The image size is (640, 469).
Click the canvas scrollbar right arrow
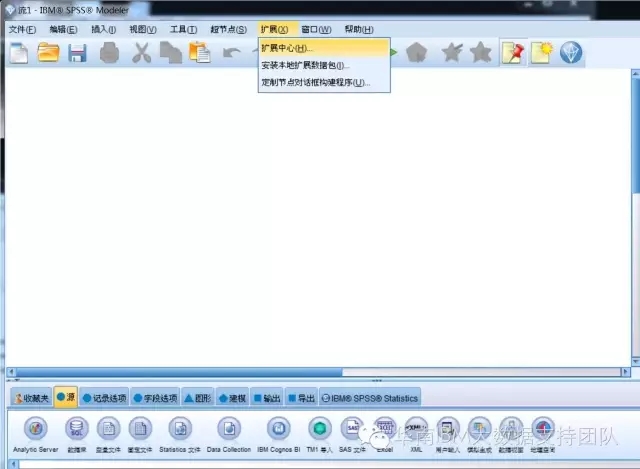coord(625,372)
